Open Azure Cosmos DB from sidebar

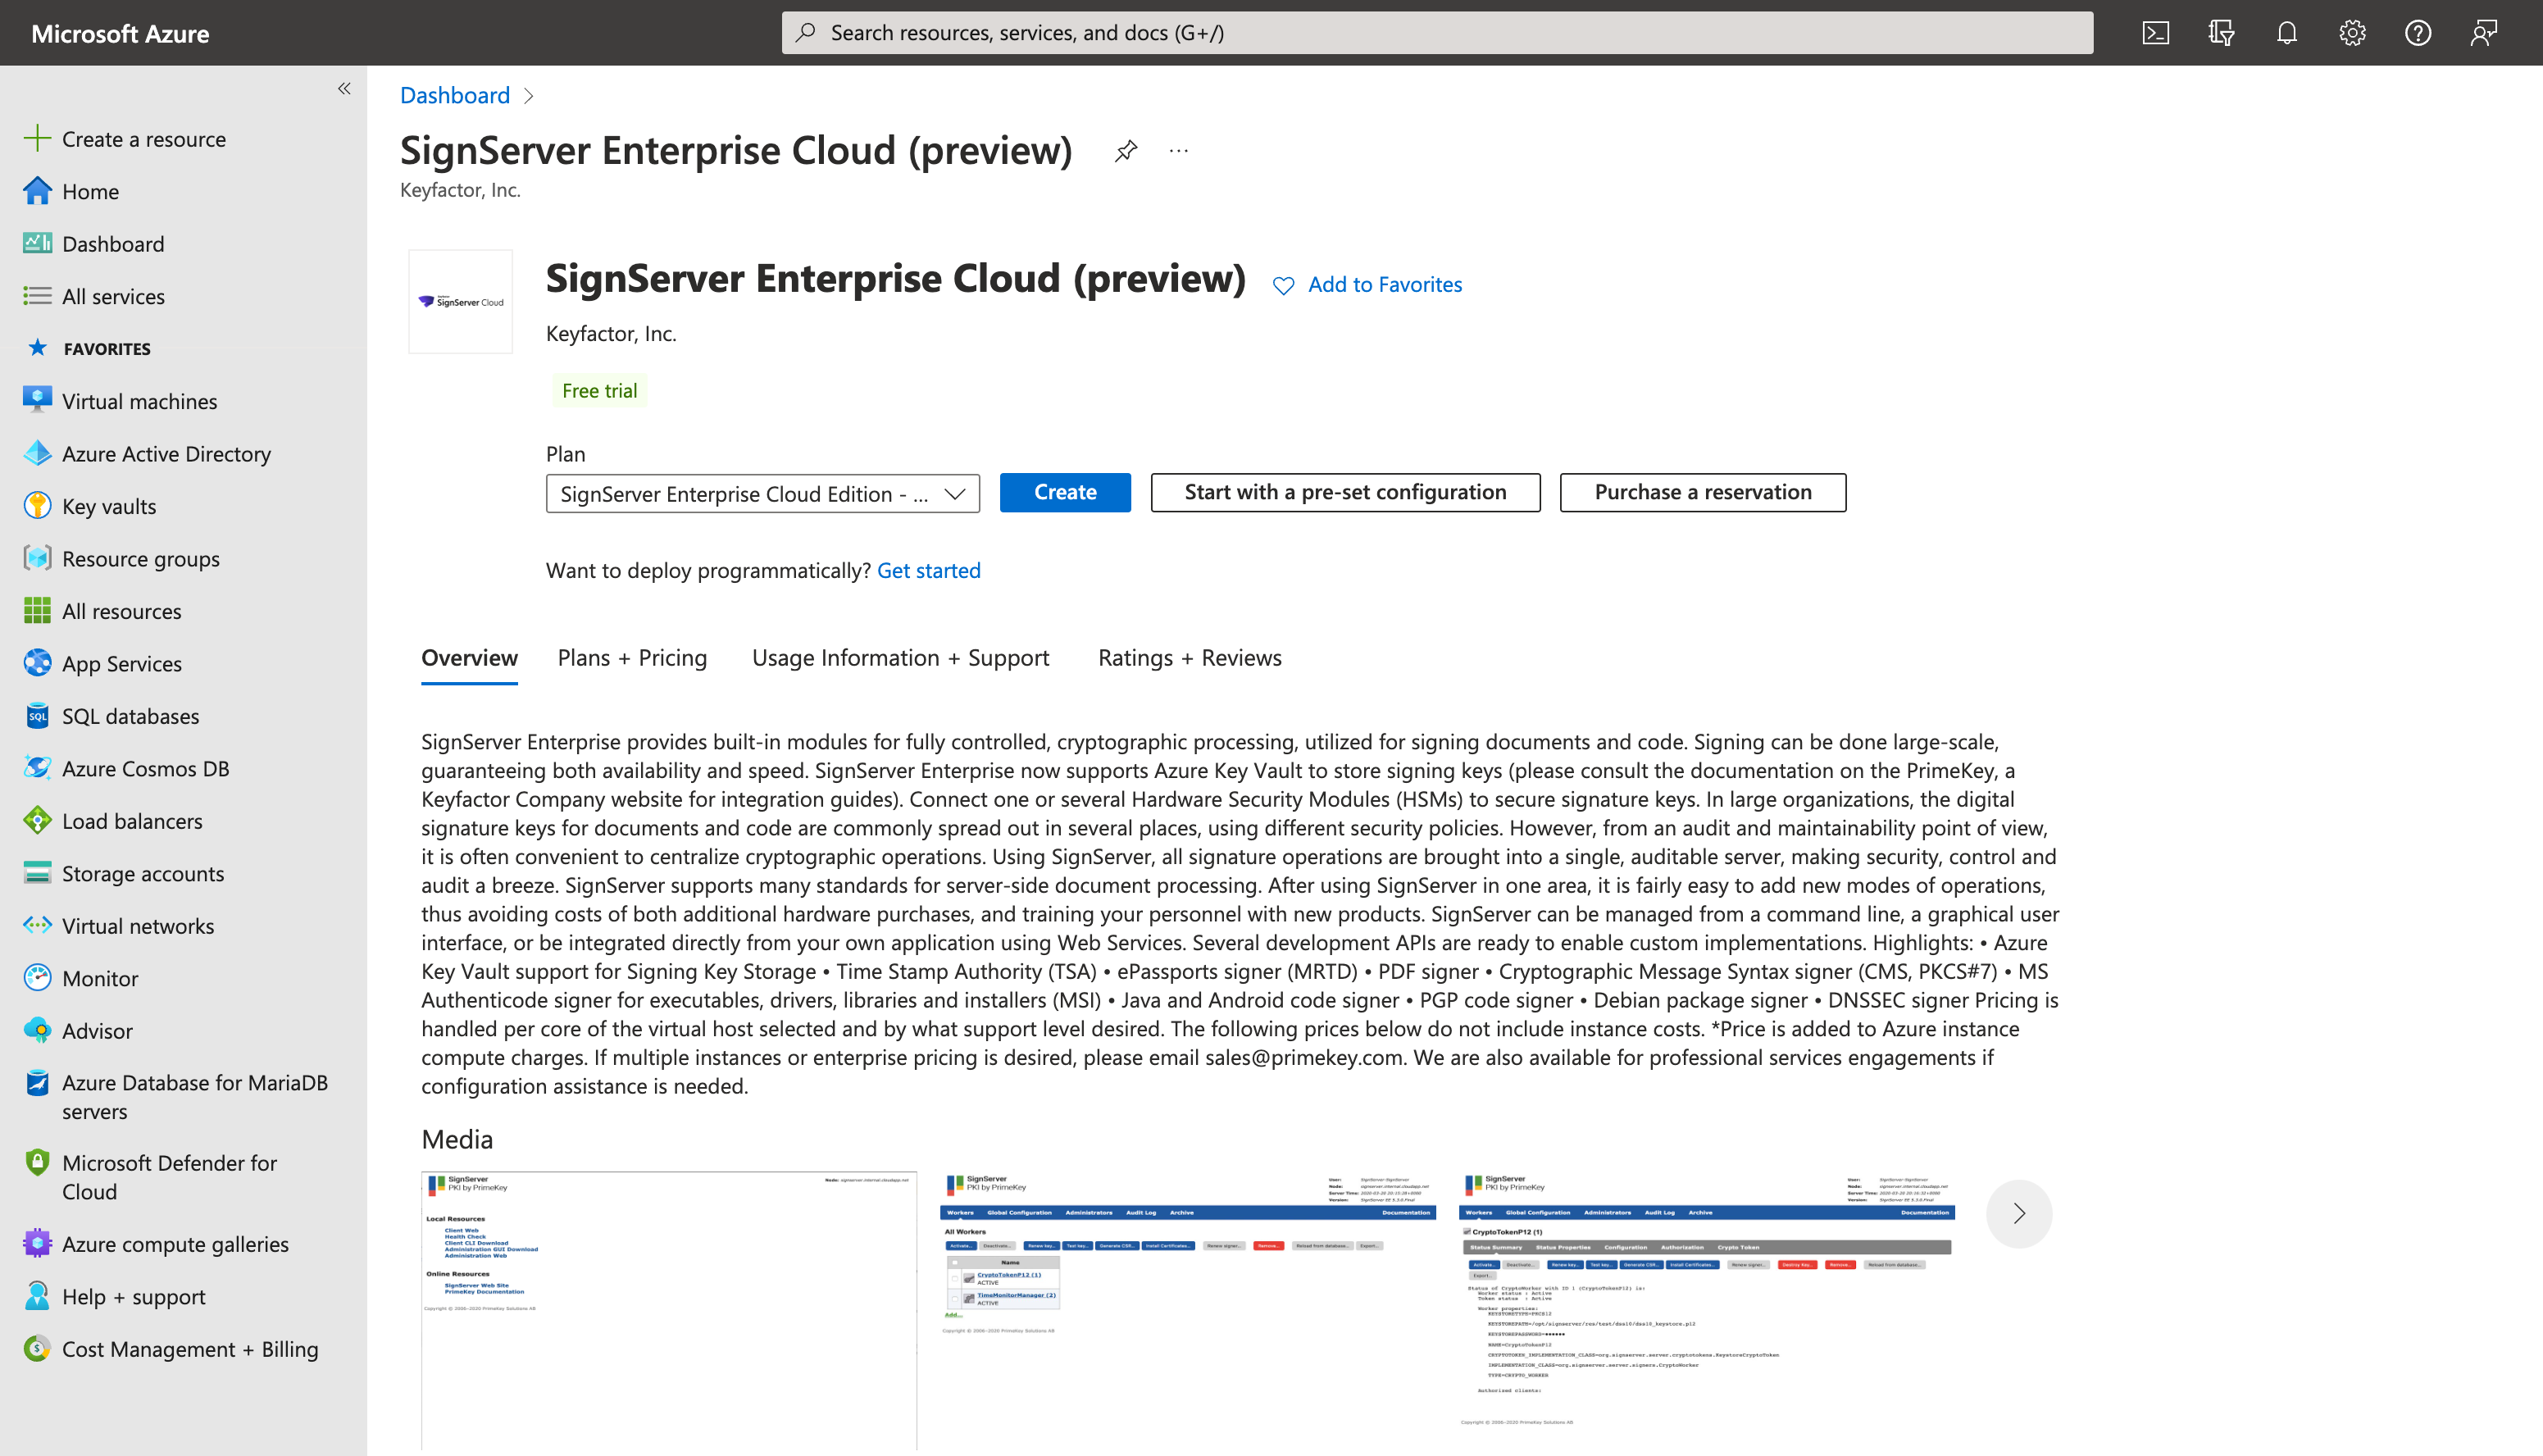point(145,768)
